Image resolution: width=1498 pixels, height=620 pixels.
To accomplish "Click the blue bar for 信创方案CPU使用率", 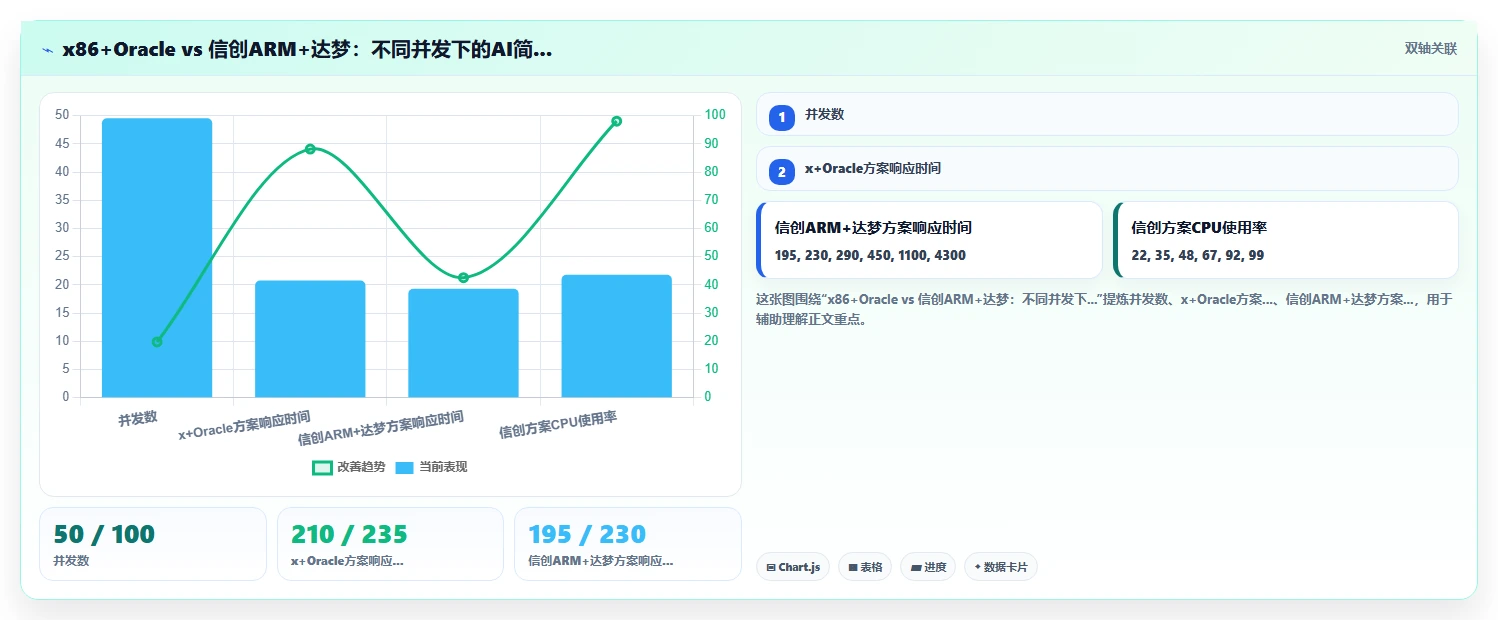I will pyautogui.click(x=616, y=336).
